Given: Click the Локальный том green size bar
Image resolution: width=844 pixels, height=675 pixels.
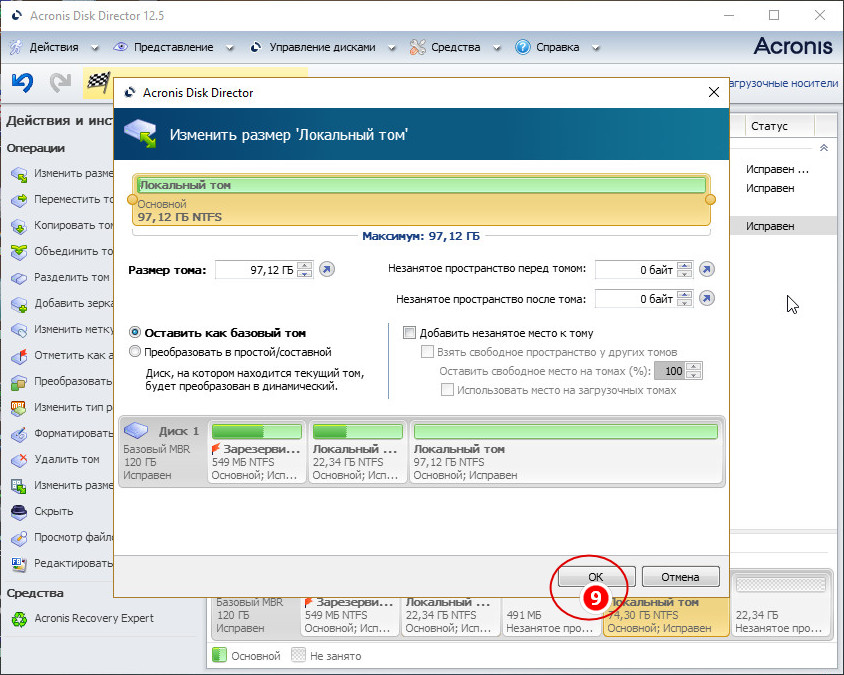Looking at the screenshot, I should pos(421,185).
